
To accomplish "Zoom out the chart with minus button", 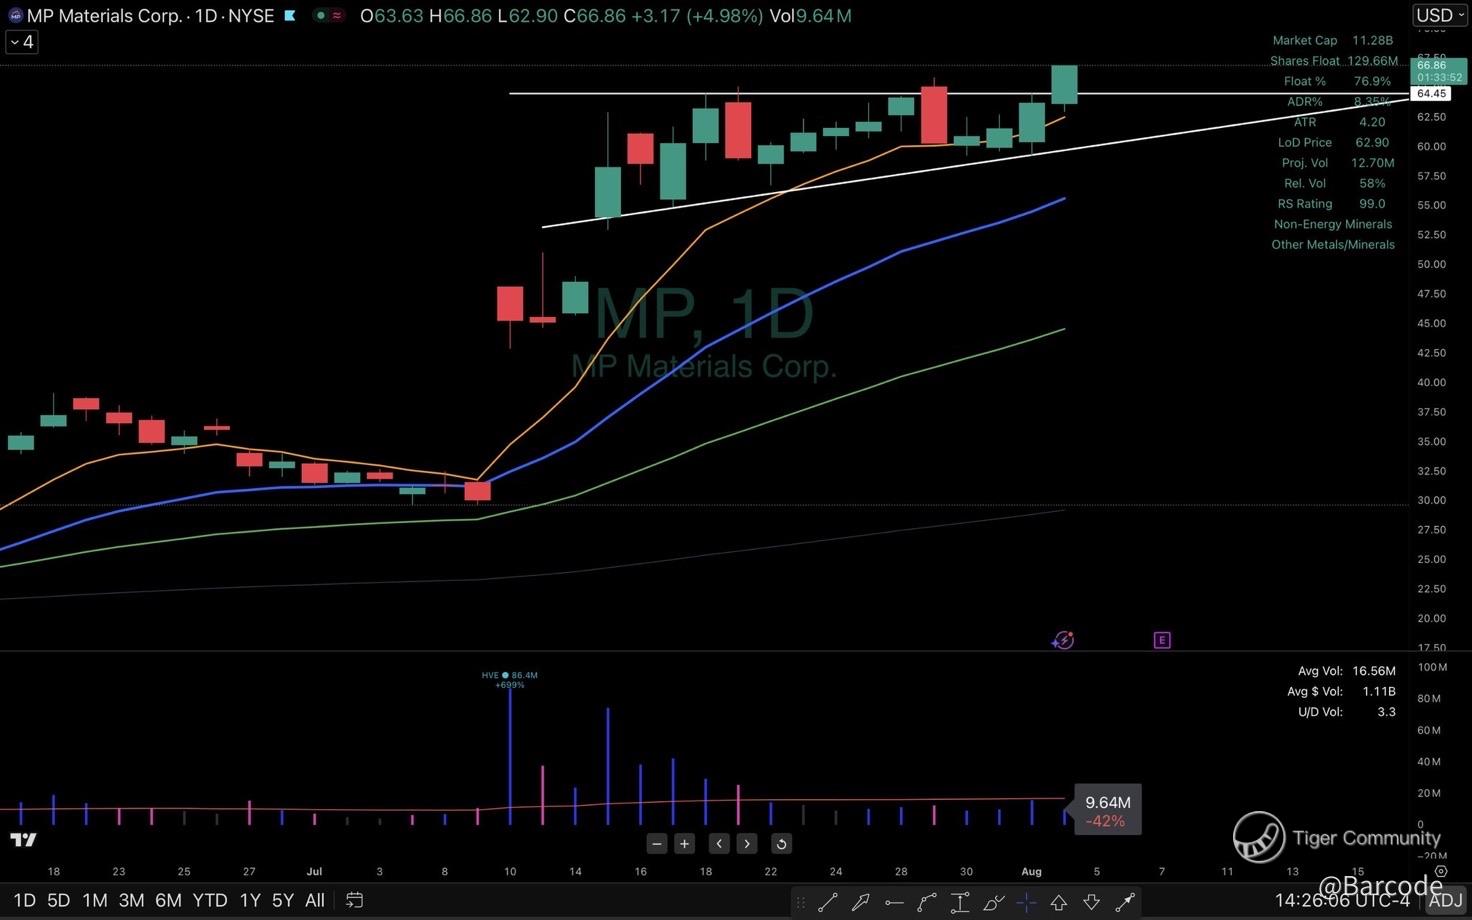I will click(x=656, y=844).
